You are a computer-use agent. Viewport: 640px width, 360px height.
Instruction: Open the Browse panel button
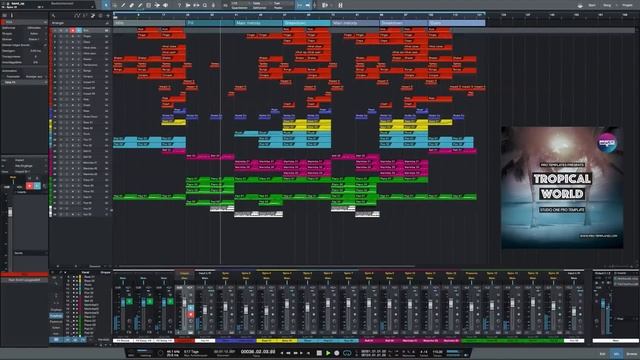631,353
